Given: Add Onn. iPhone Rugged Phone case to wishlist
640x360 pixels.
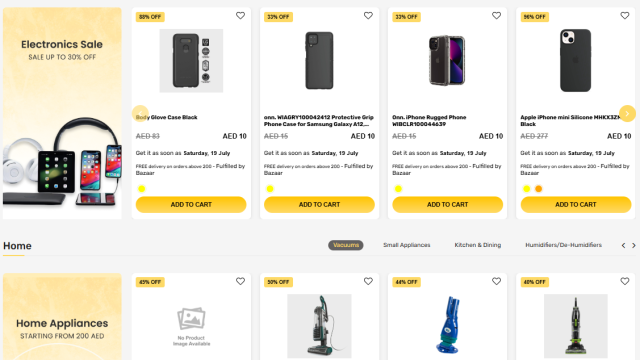Looking at the screenshot, I should [x=496, y=16].
